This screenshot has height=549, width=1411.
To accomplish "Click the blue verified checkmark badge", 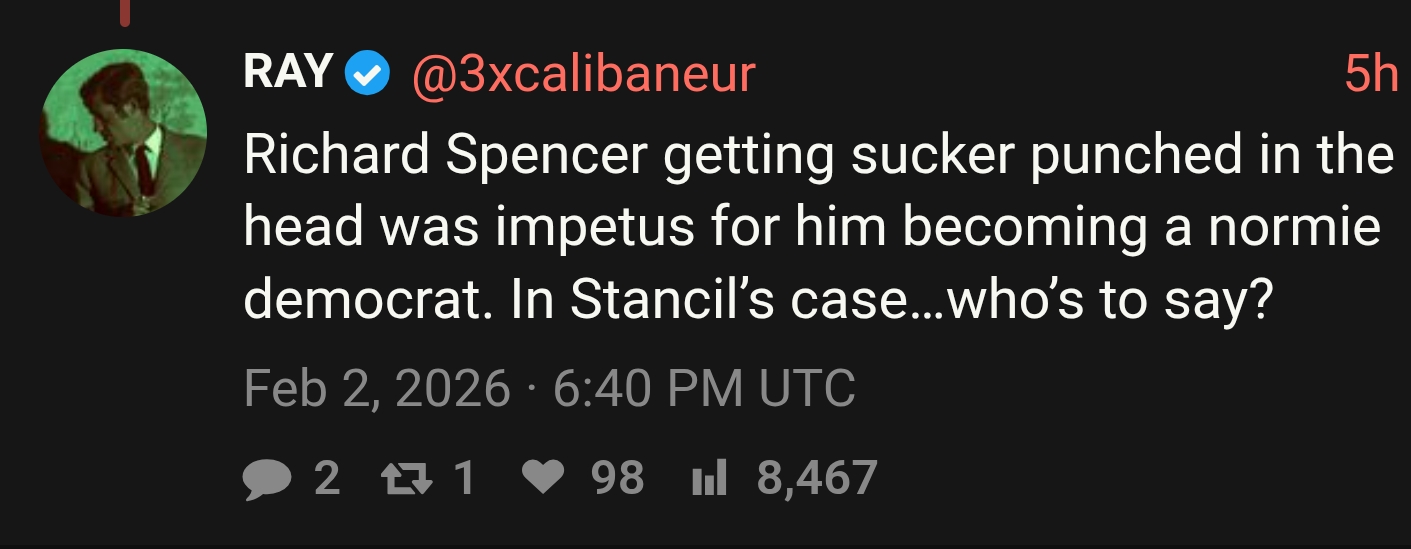I will [368, 75].
